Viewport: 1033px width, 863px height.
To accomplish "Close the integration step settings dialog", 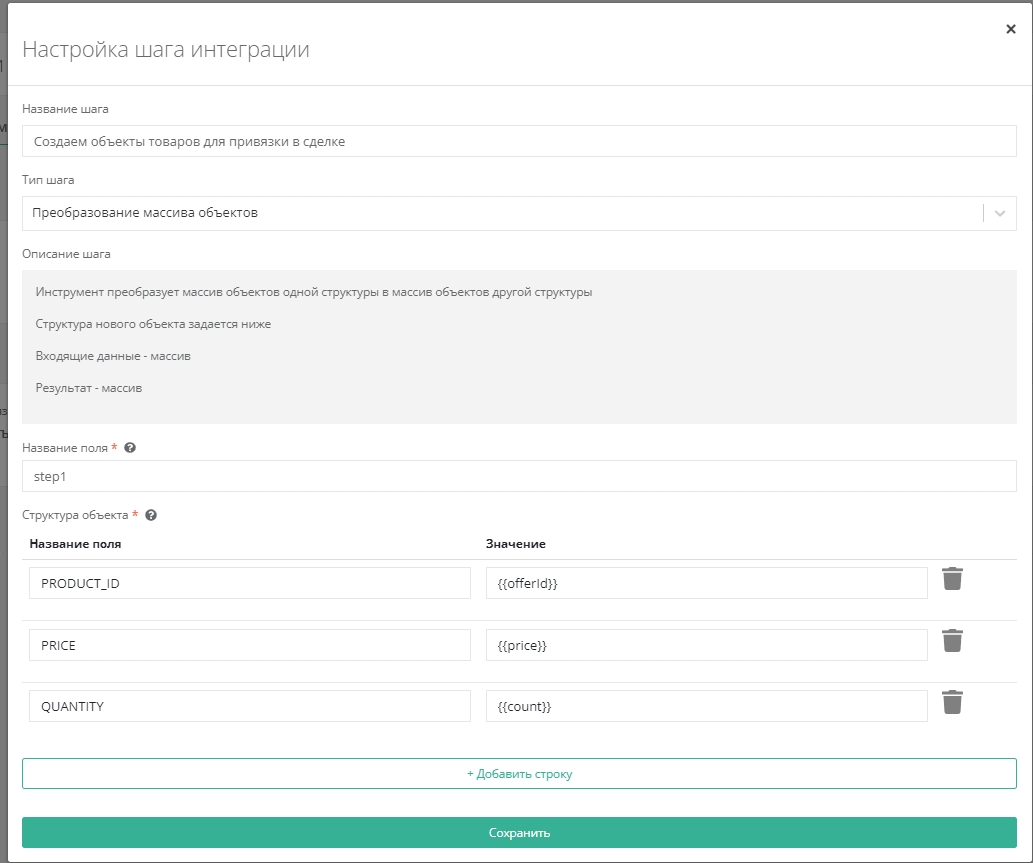I will [x=1010, y=30].
